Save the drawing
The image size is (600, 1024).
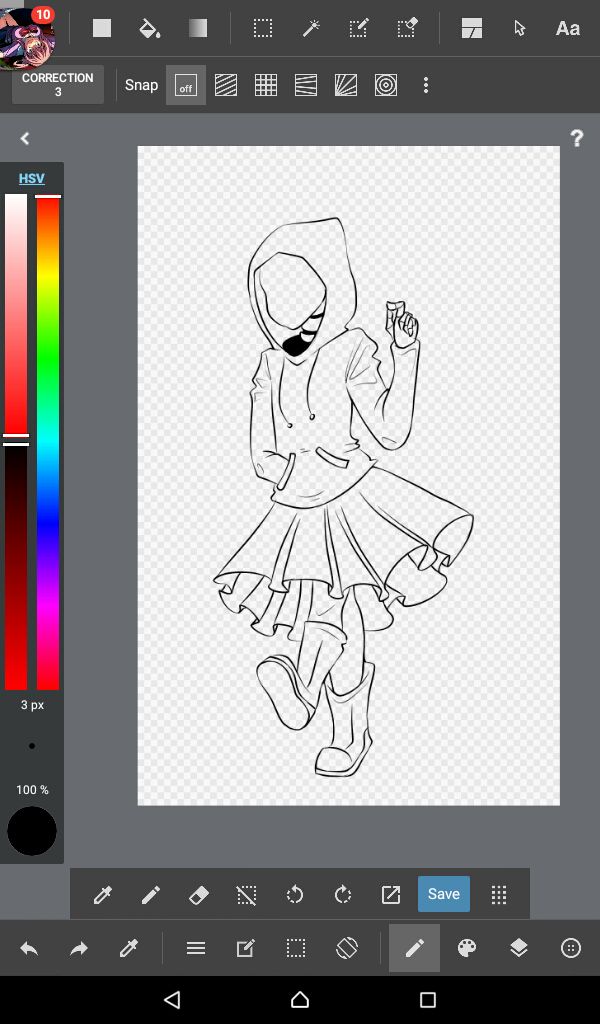coord(444,894)
